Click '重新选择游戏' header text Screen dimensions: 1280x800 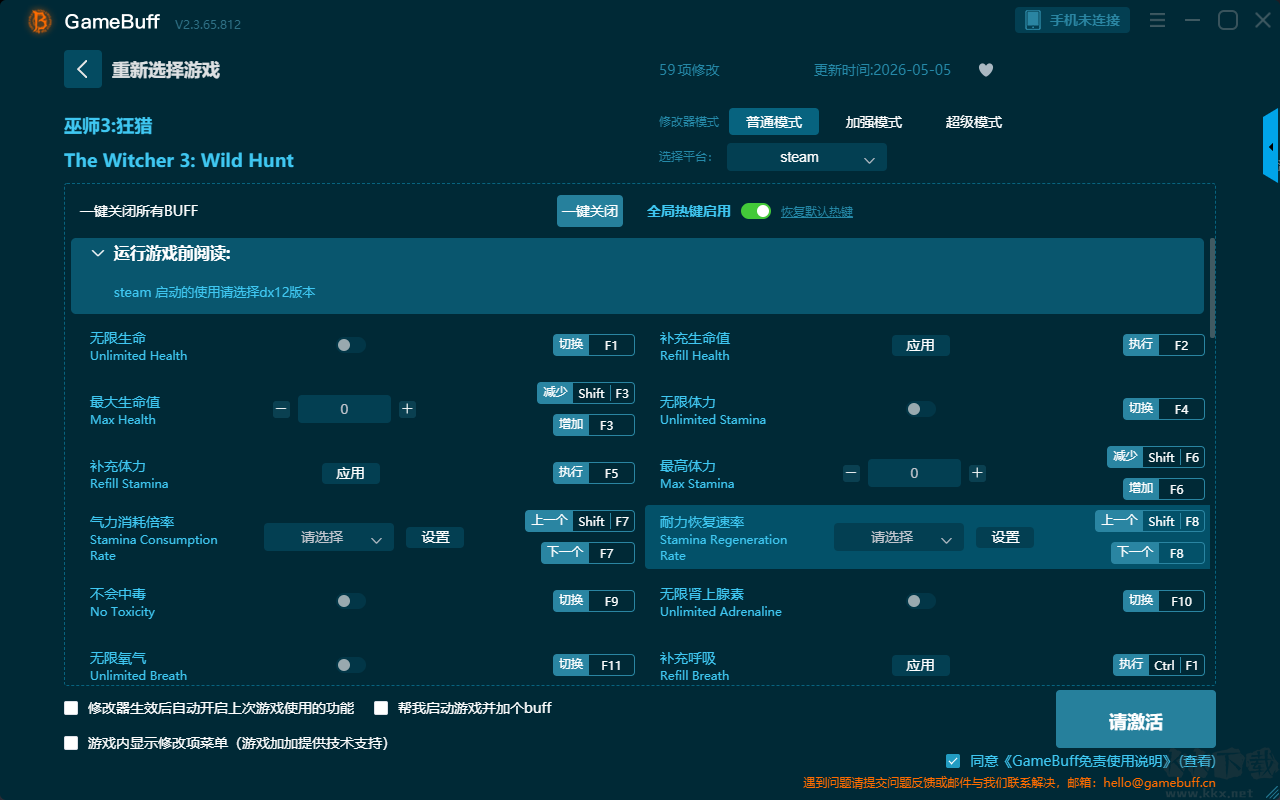coord(165,70)
